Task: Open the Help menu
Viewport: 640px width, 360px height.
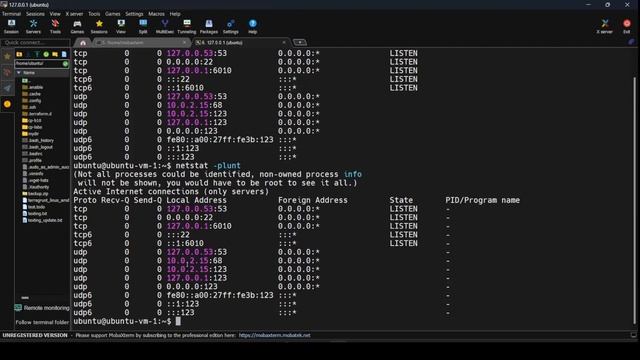Action: click(x=175, y=14)
